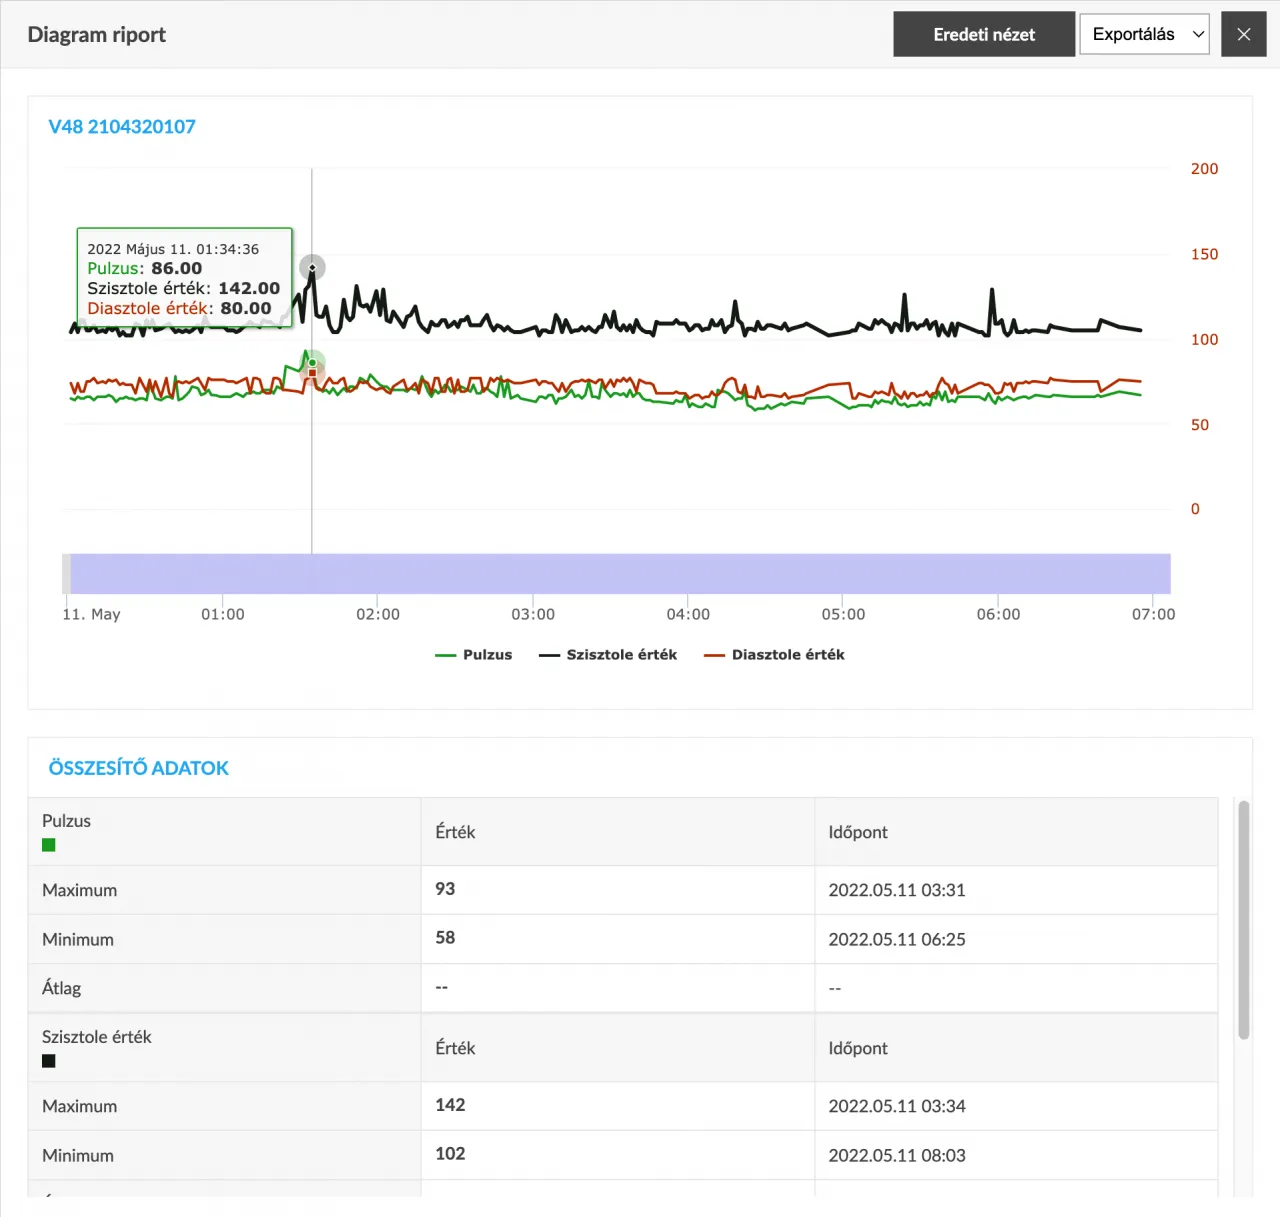Select the Pulzus Maximum row value 93
Viewport: 1280px width, 1217px height.
click(445, 889)
